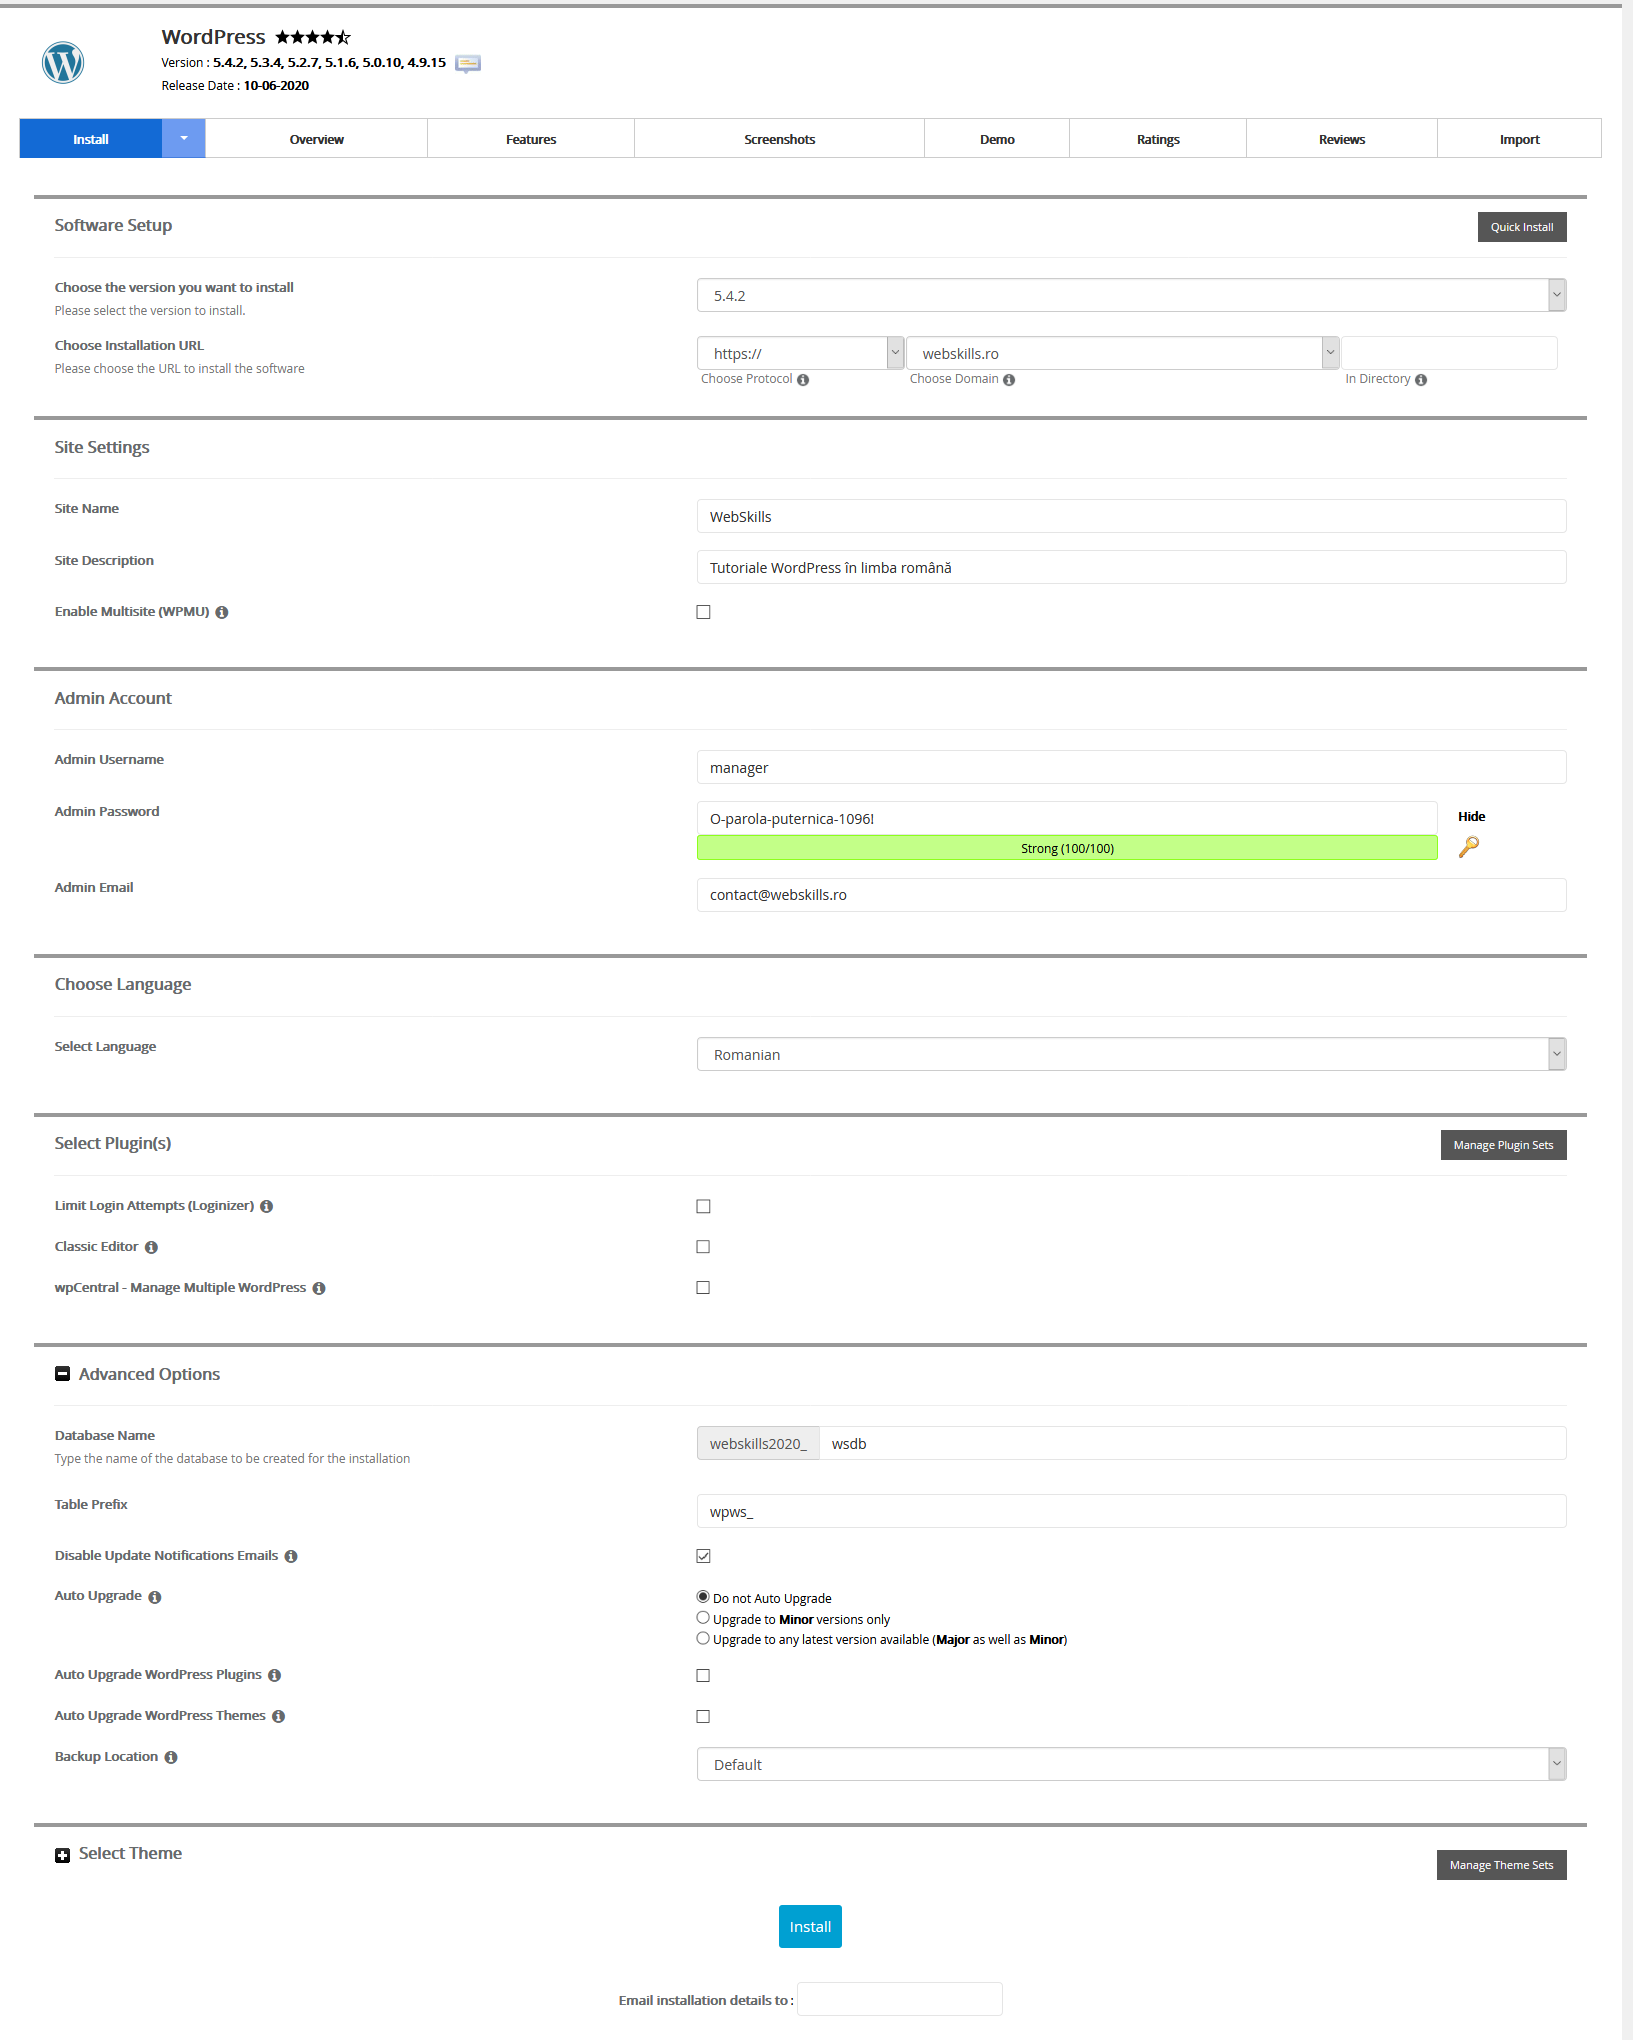Uncheck Disable Update Notifications Emails
Viewport: 1633px width, 2040px height.
point(703,1556)
